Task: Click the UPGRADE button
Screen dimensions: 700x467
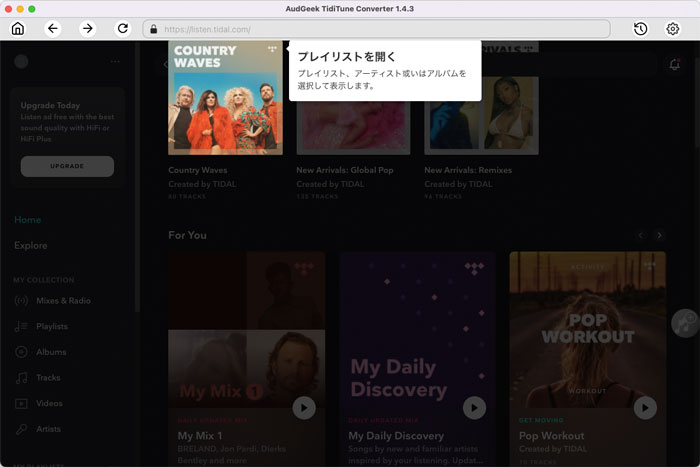Action: pyautogui.click(x=67, y=166)
